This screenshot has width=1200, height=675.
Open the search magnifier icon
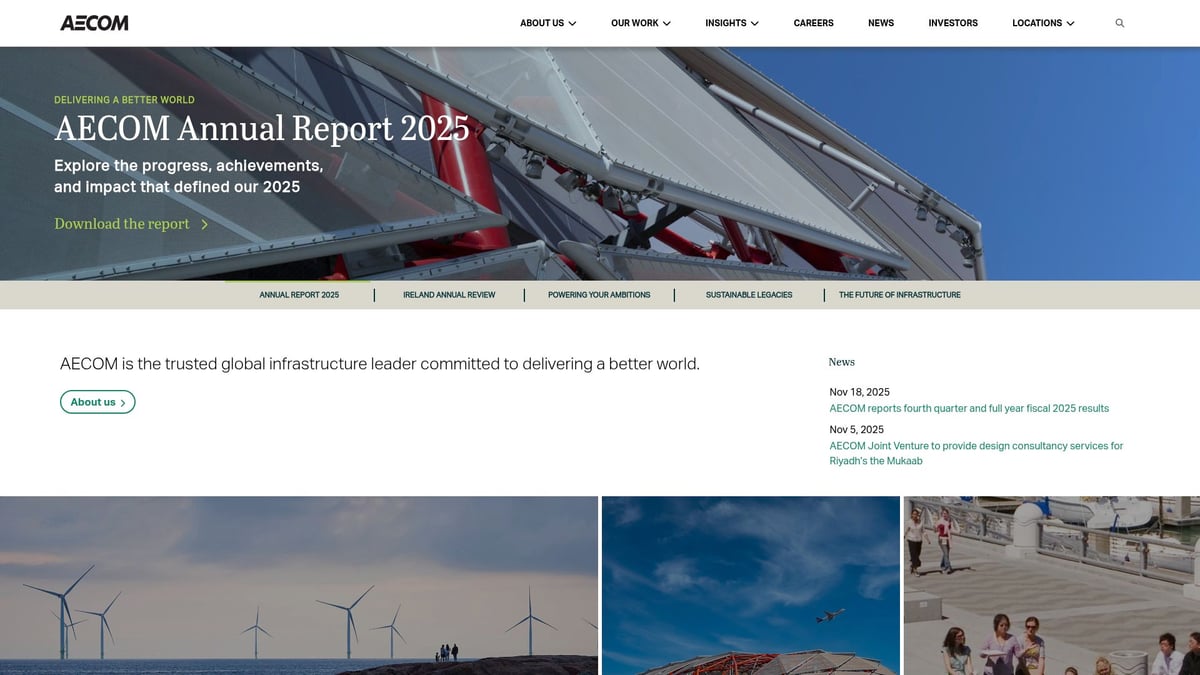click(x=1119, y=23)
